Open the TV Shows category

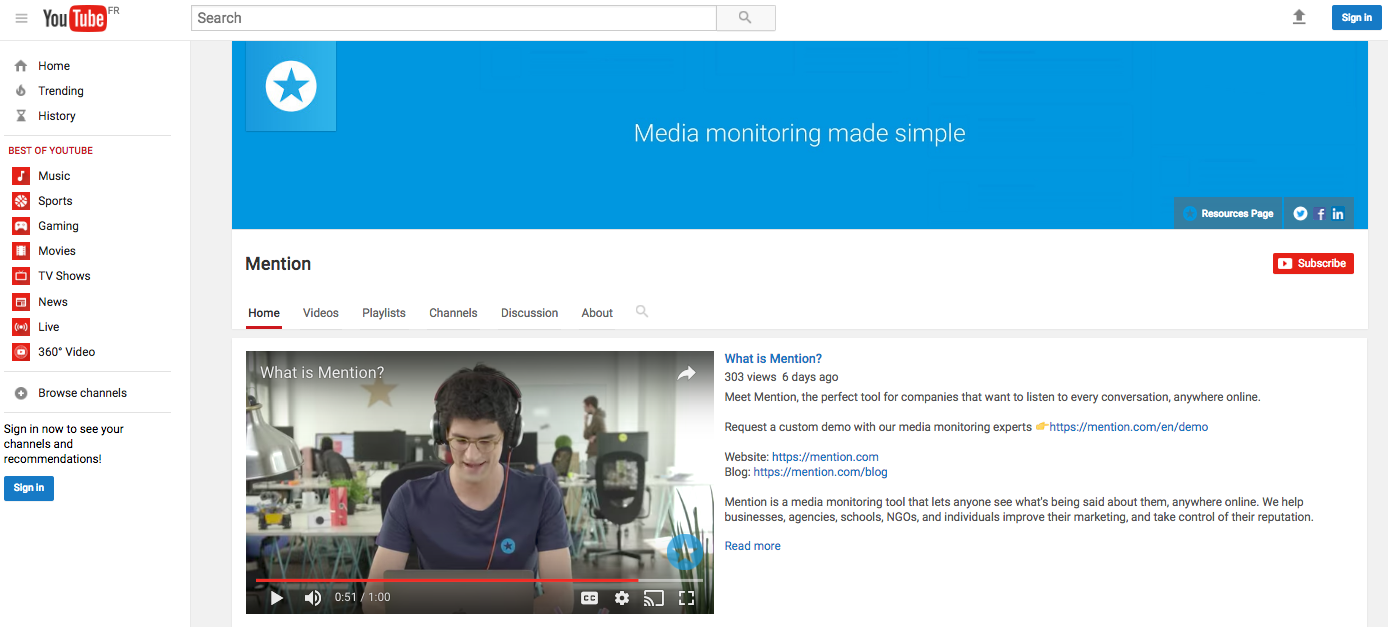[x=51, y=276]
